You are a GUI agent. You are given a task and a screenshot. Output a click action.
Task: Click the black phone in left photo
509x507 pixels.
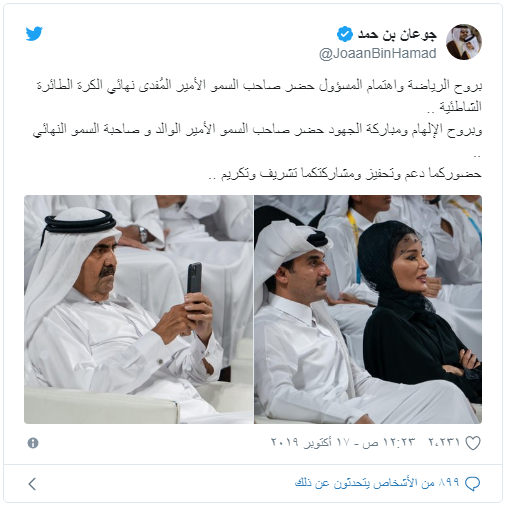pos(194,279)
